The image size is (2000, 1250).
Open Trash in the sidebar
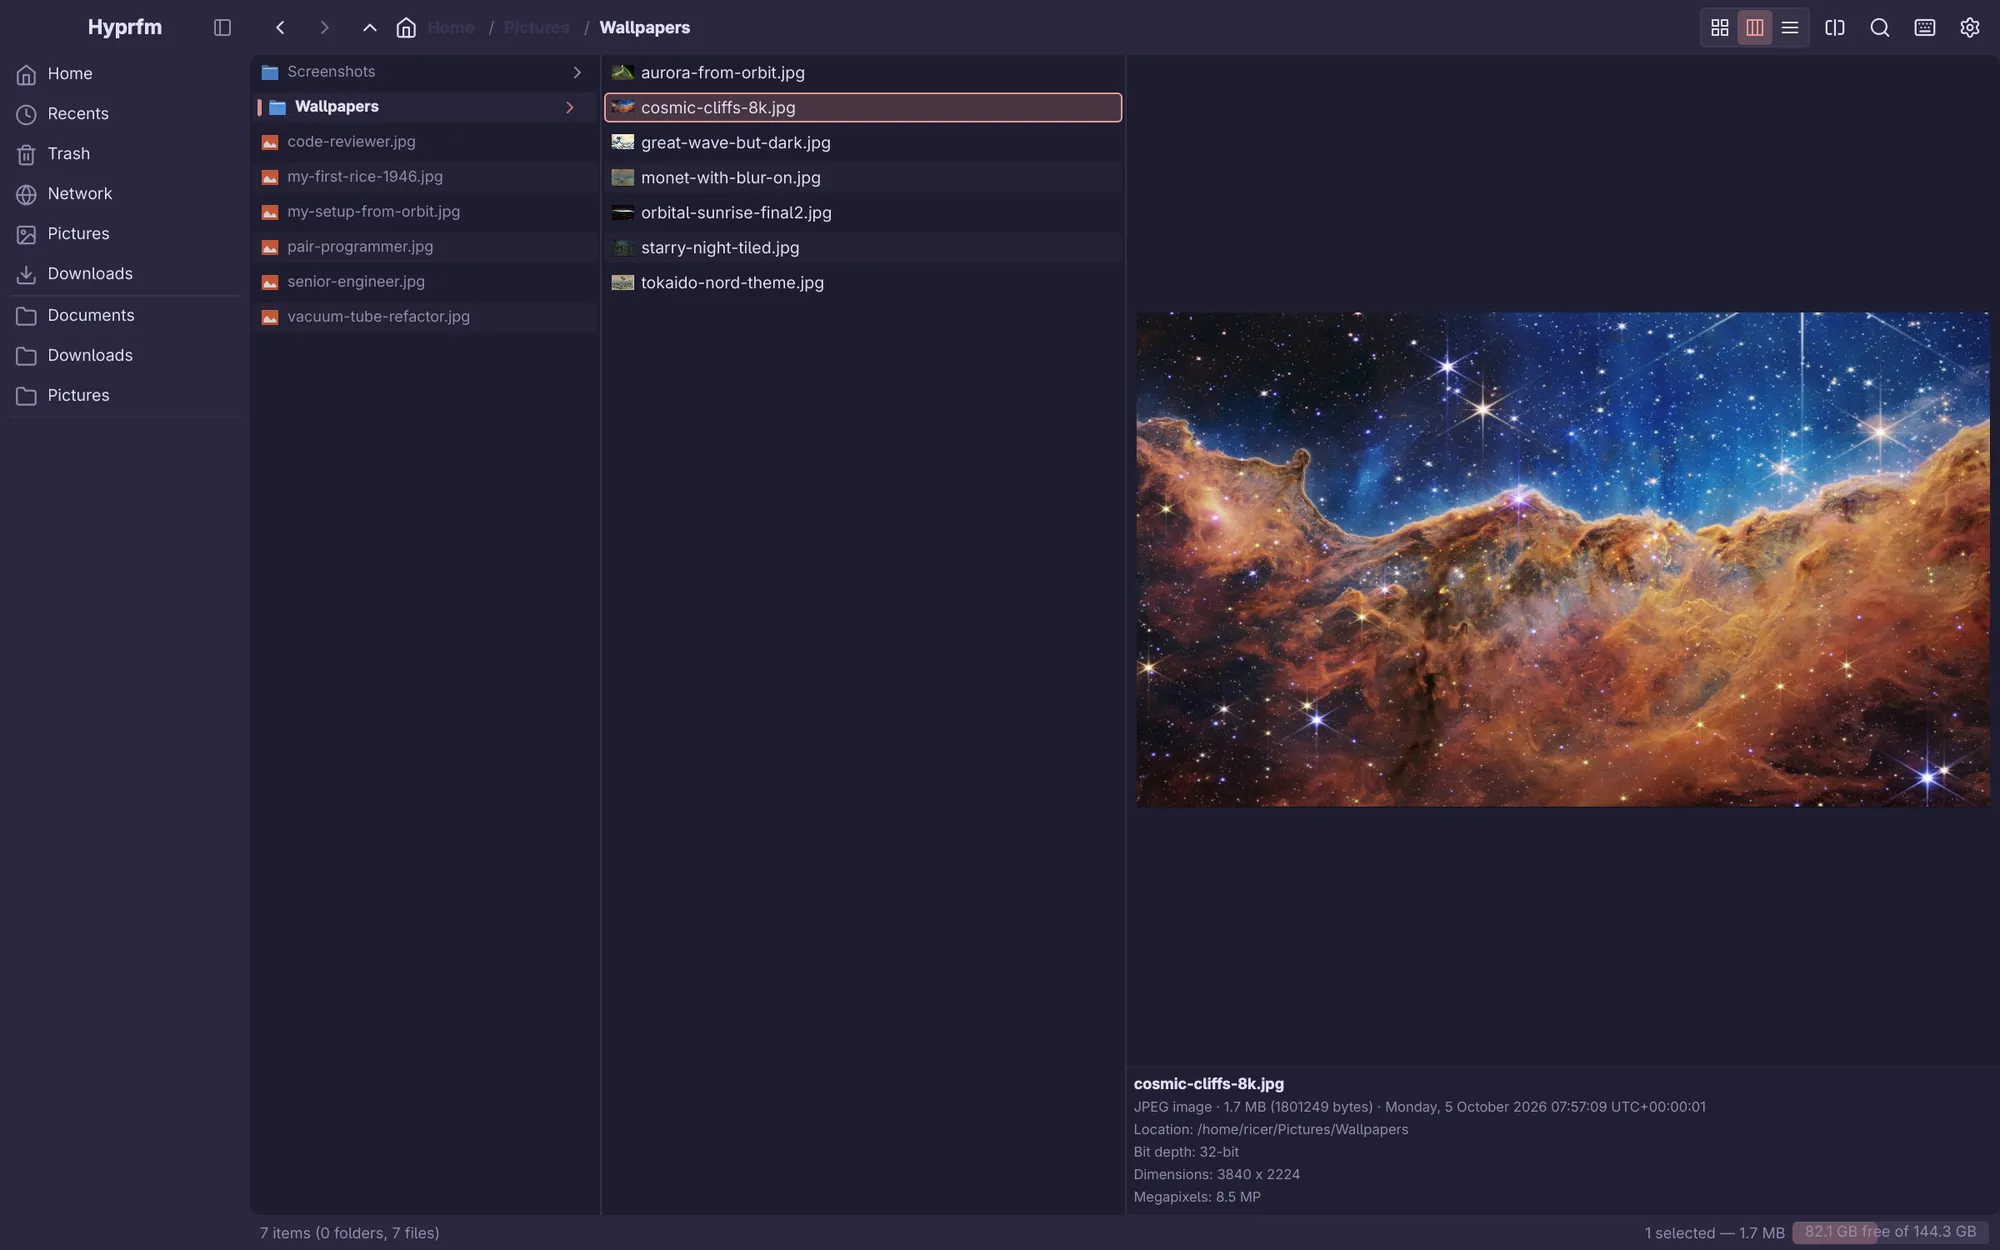pos(125,154)
